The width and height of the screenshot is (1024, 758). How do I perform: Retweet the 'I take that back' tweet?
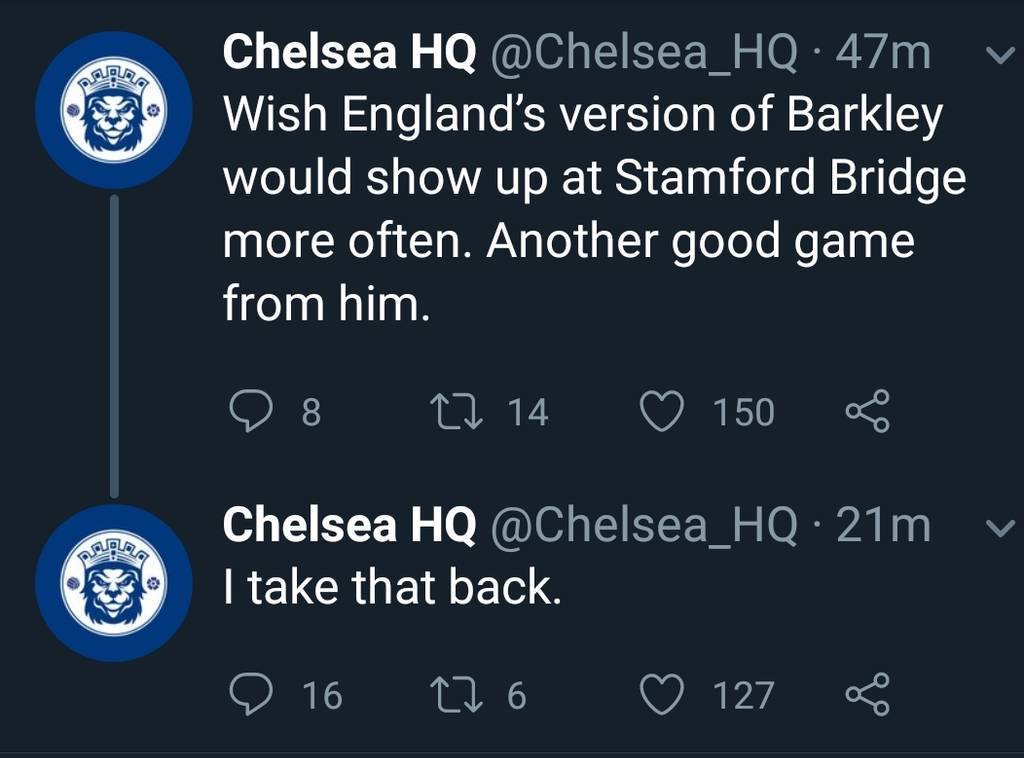pos(458,694)
